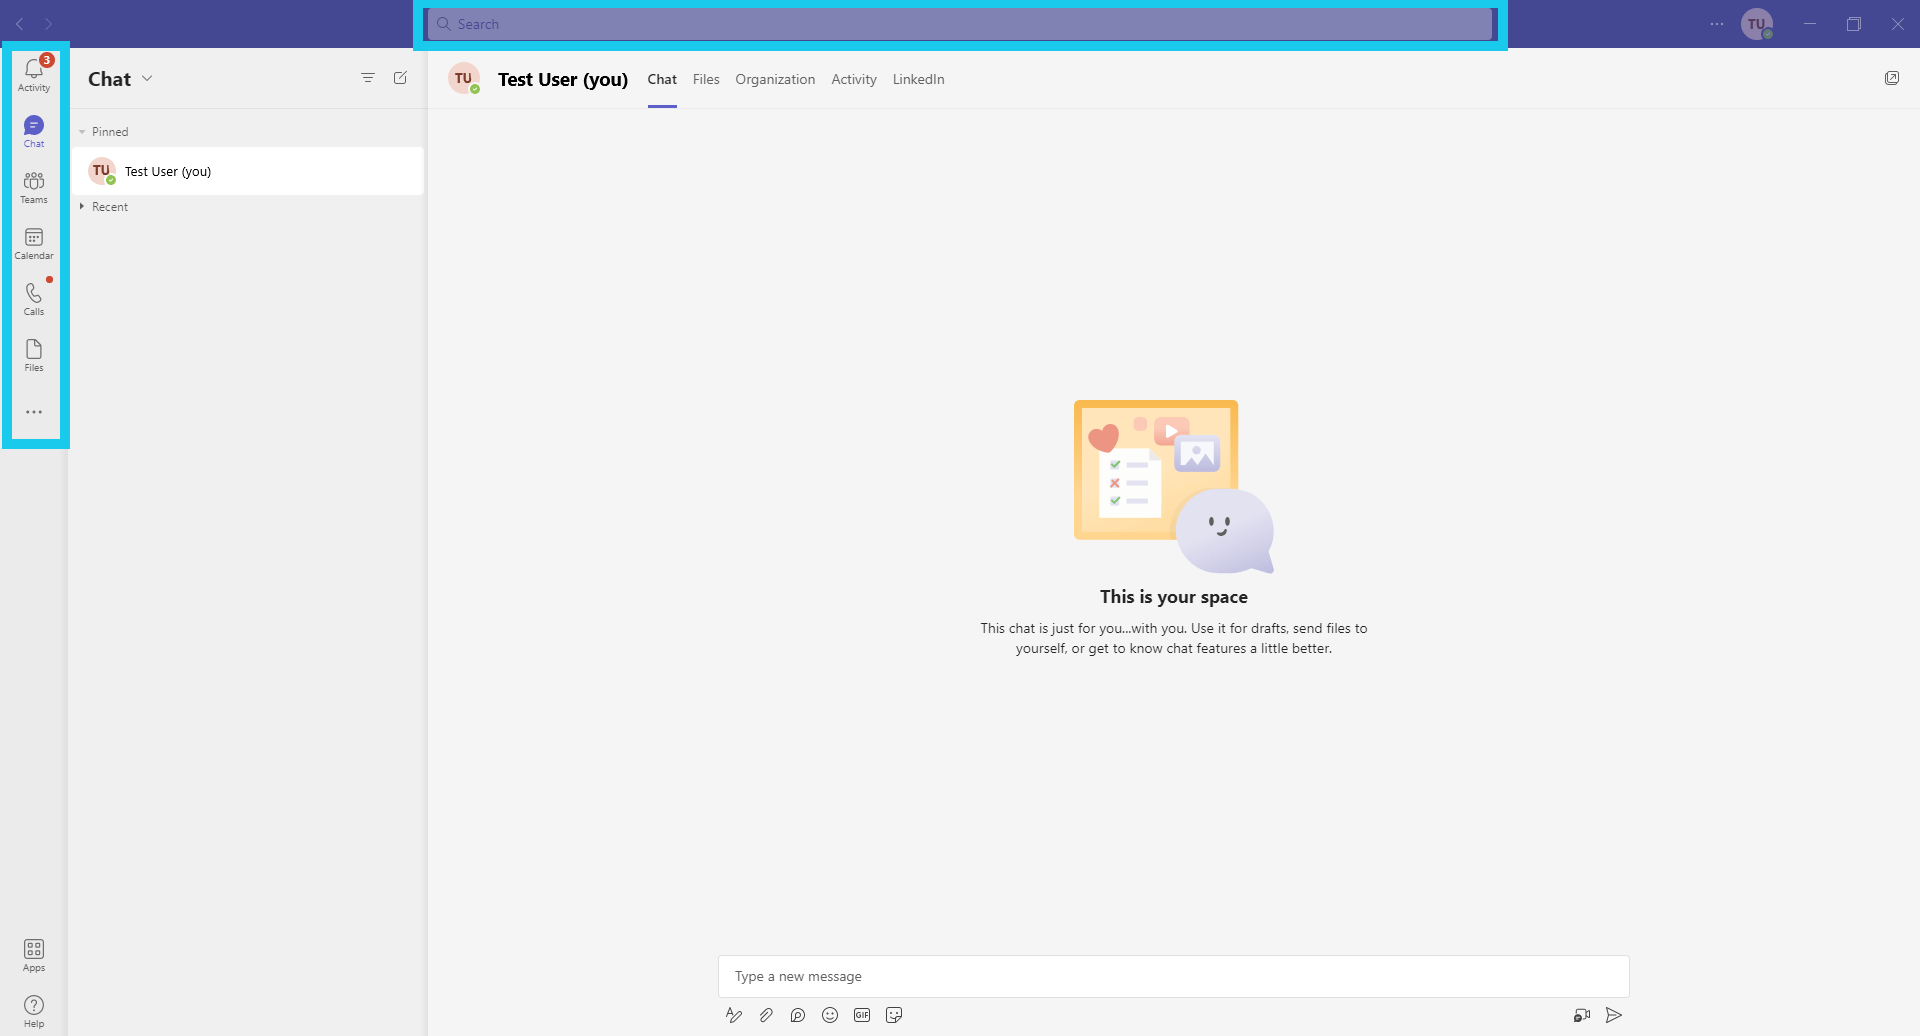Start a new chat with compose icon
The image size is (1920, 1036).
click(400, 78)
